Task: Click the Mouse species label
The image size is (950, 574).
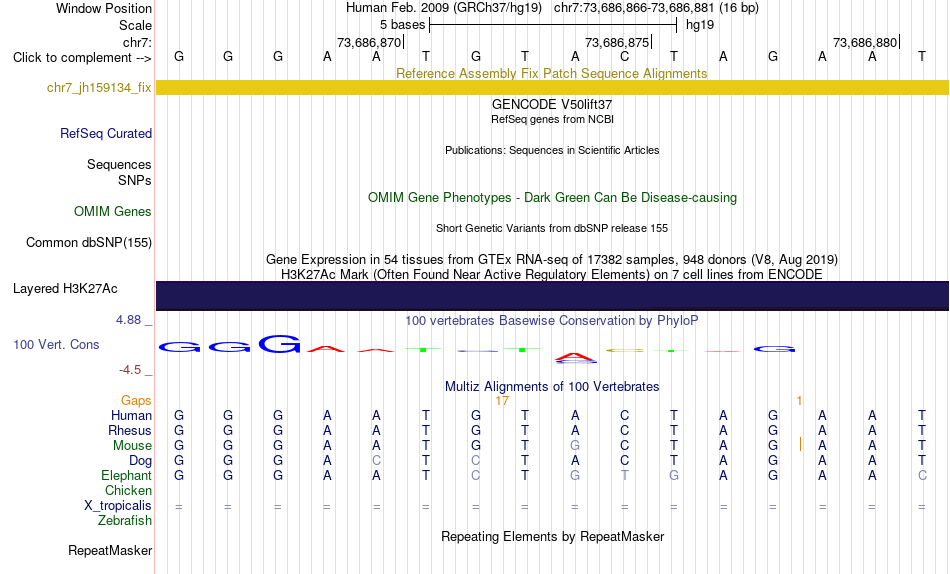Action: pos(132,446)
